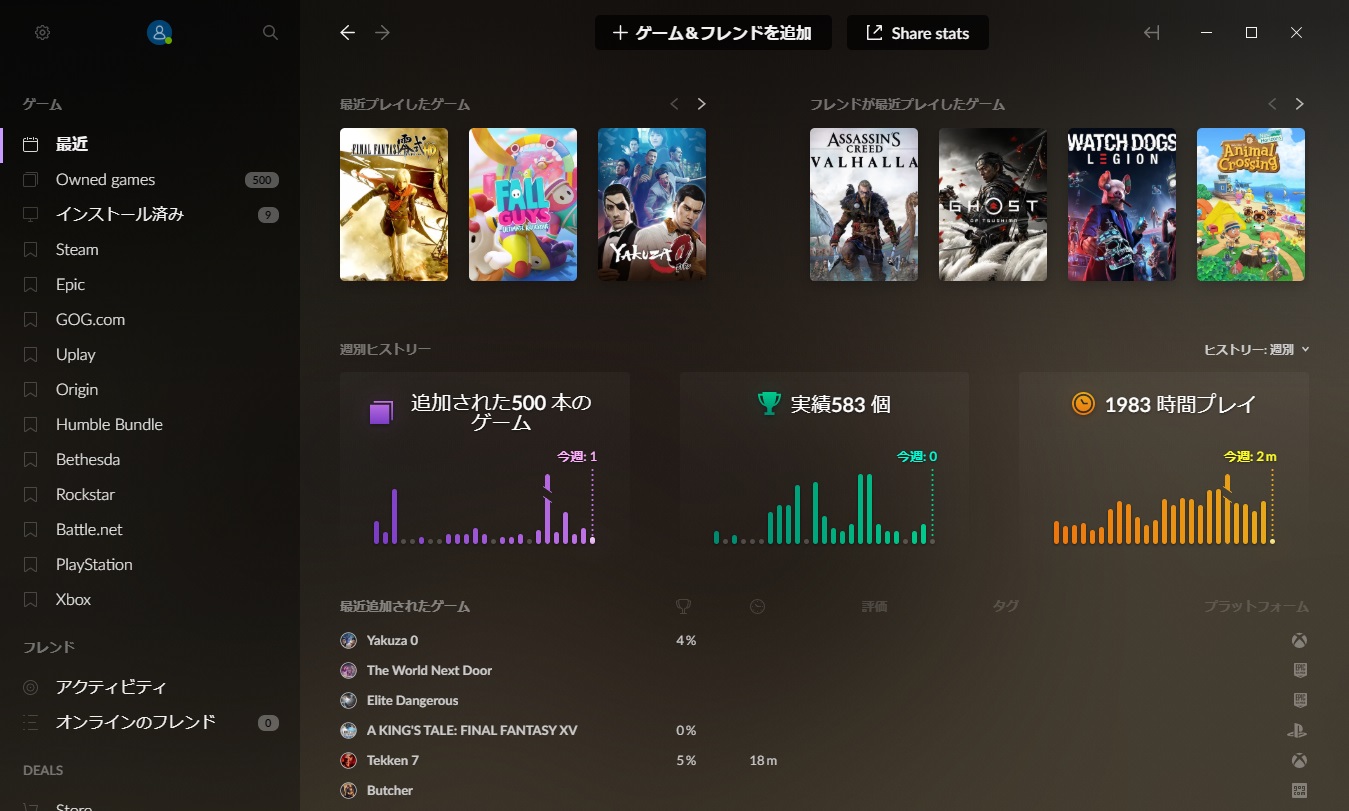
Task: Open Watch Dogs Legion cover
Action: (x=1122, y=204)
